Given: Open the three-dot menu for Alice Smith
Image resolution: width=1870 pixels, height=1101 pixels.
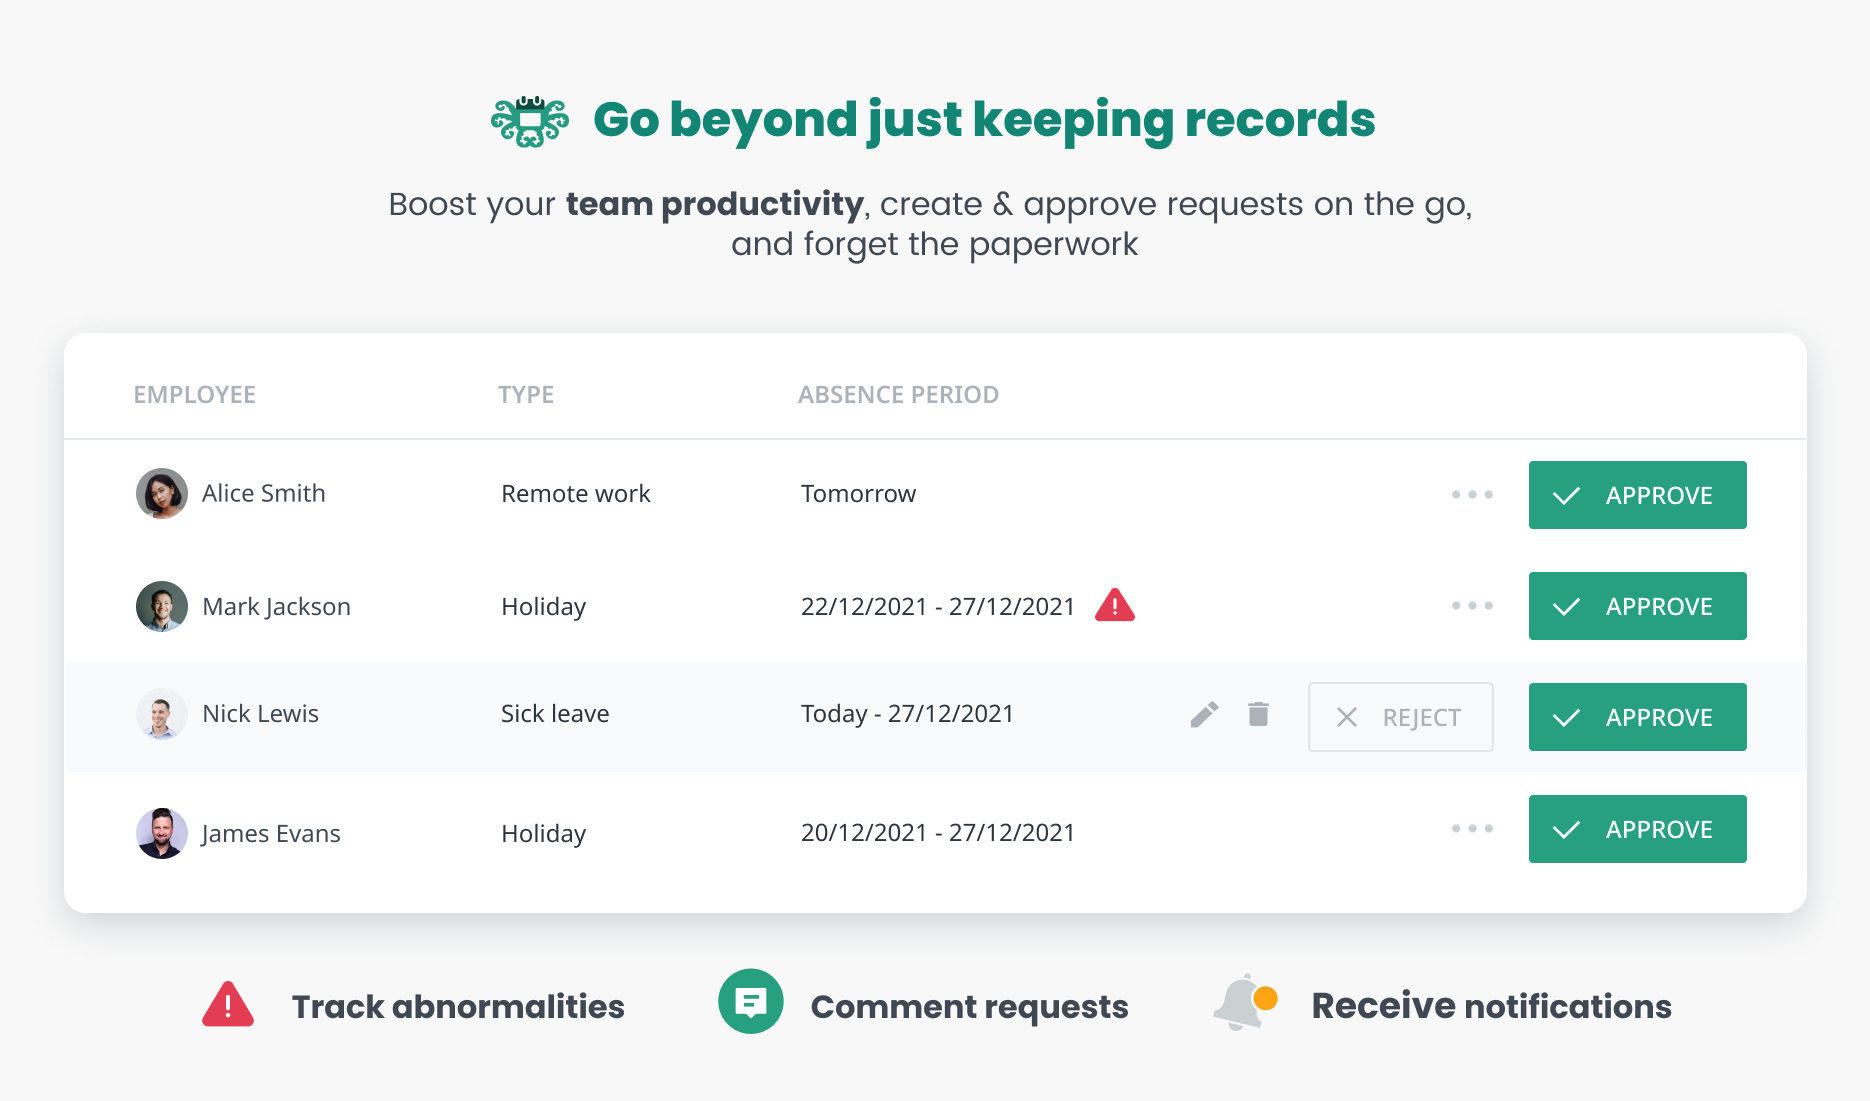Looking at the screenshot, I should coord(1472,495).
